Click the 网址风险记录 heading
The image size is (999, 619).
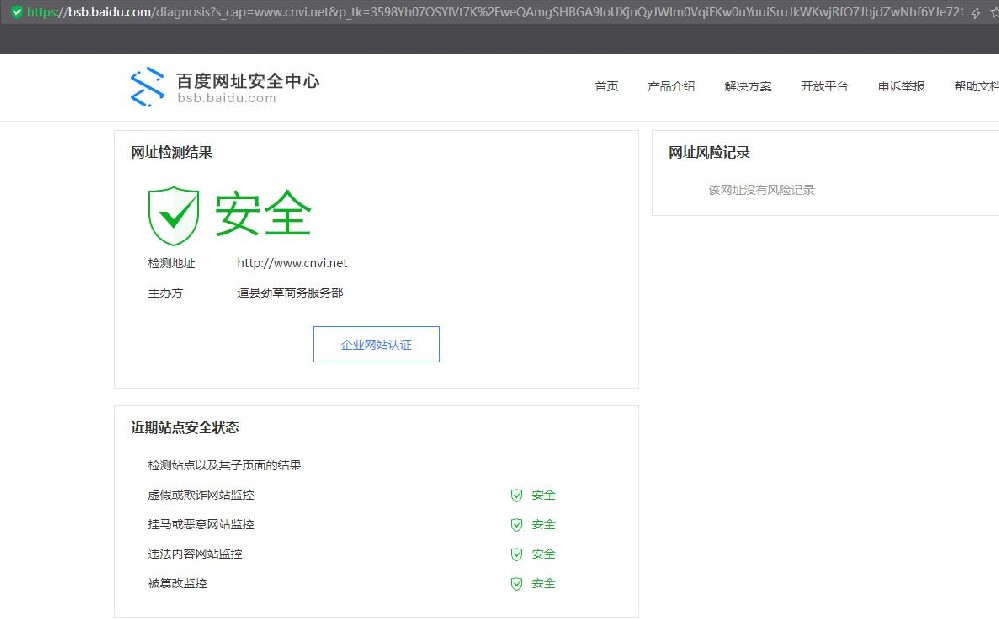[x=709, y=153]
